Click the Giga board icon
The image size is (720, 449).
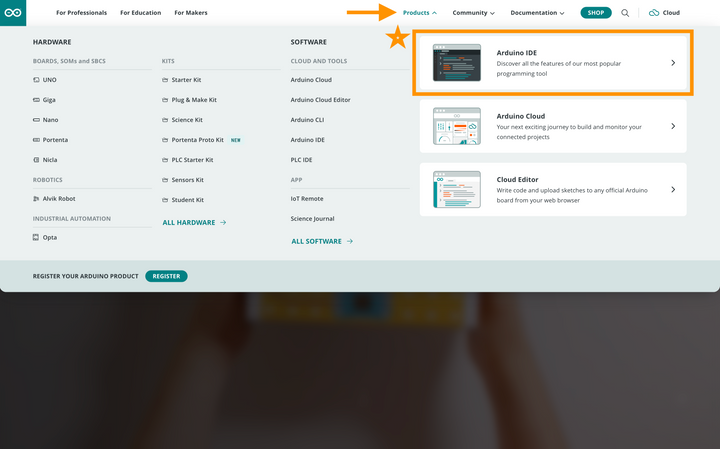click(36, 100)
